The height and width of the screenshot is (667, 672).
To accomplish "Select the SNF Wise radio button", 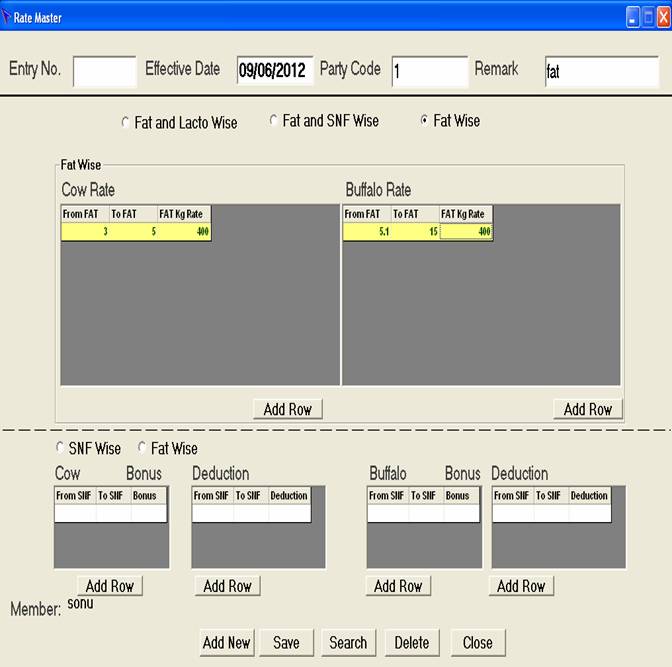I will point(60,449).
